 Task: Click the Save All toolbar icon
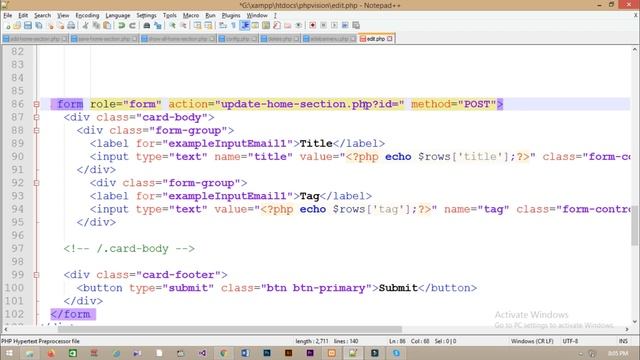[x=39, y=26]
